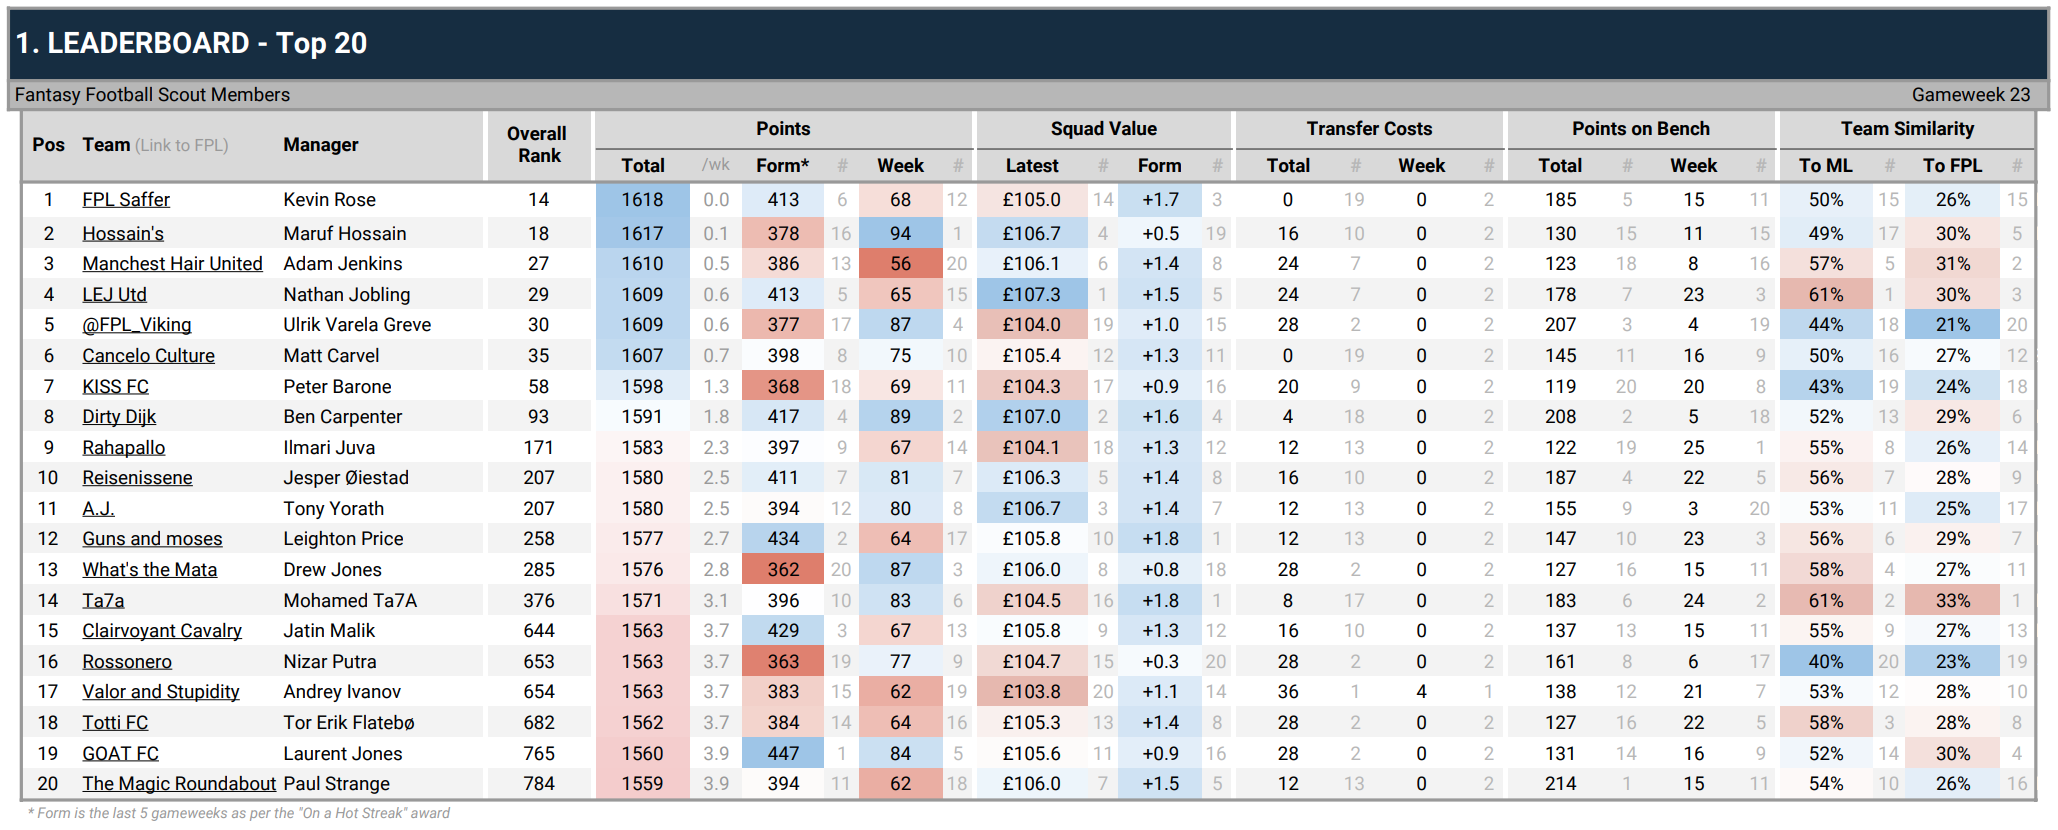
Task: Select the Valor and Stupidity link
Action: [161, 692]
